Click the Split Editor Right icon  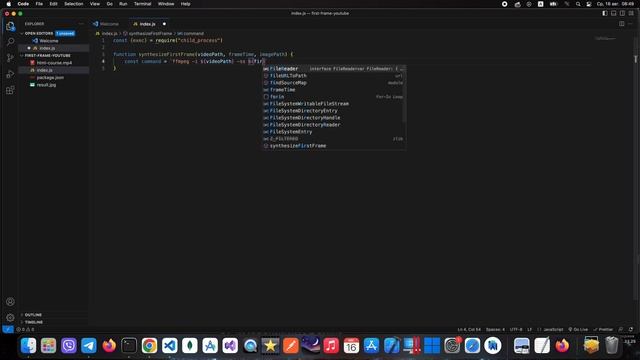tap(622, 24)
